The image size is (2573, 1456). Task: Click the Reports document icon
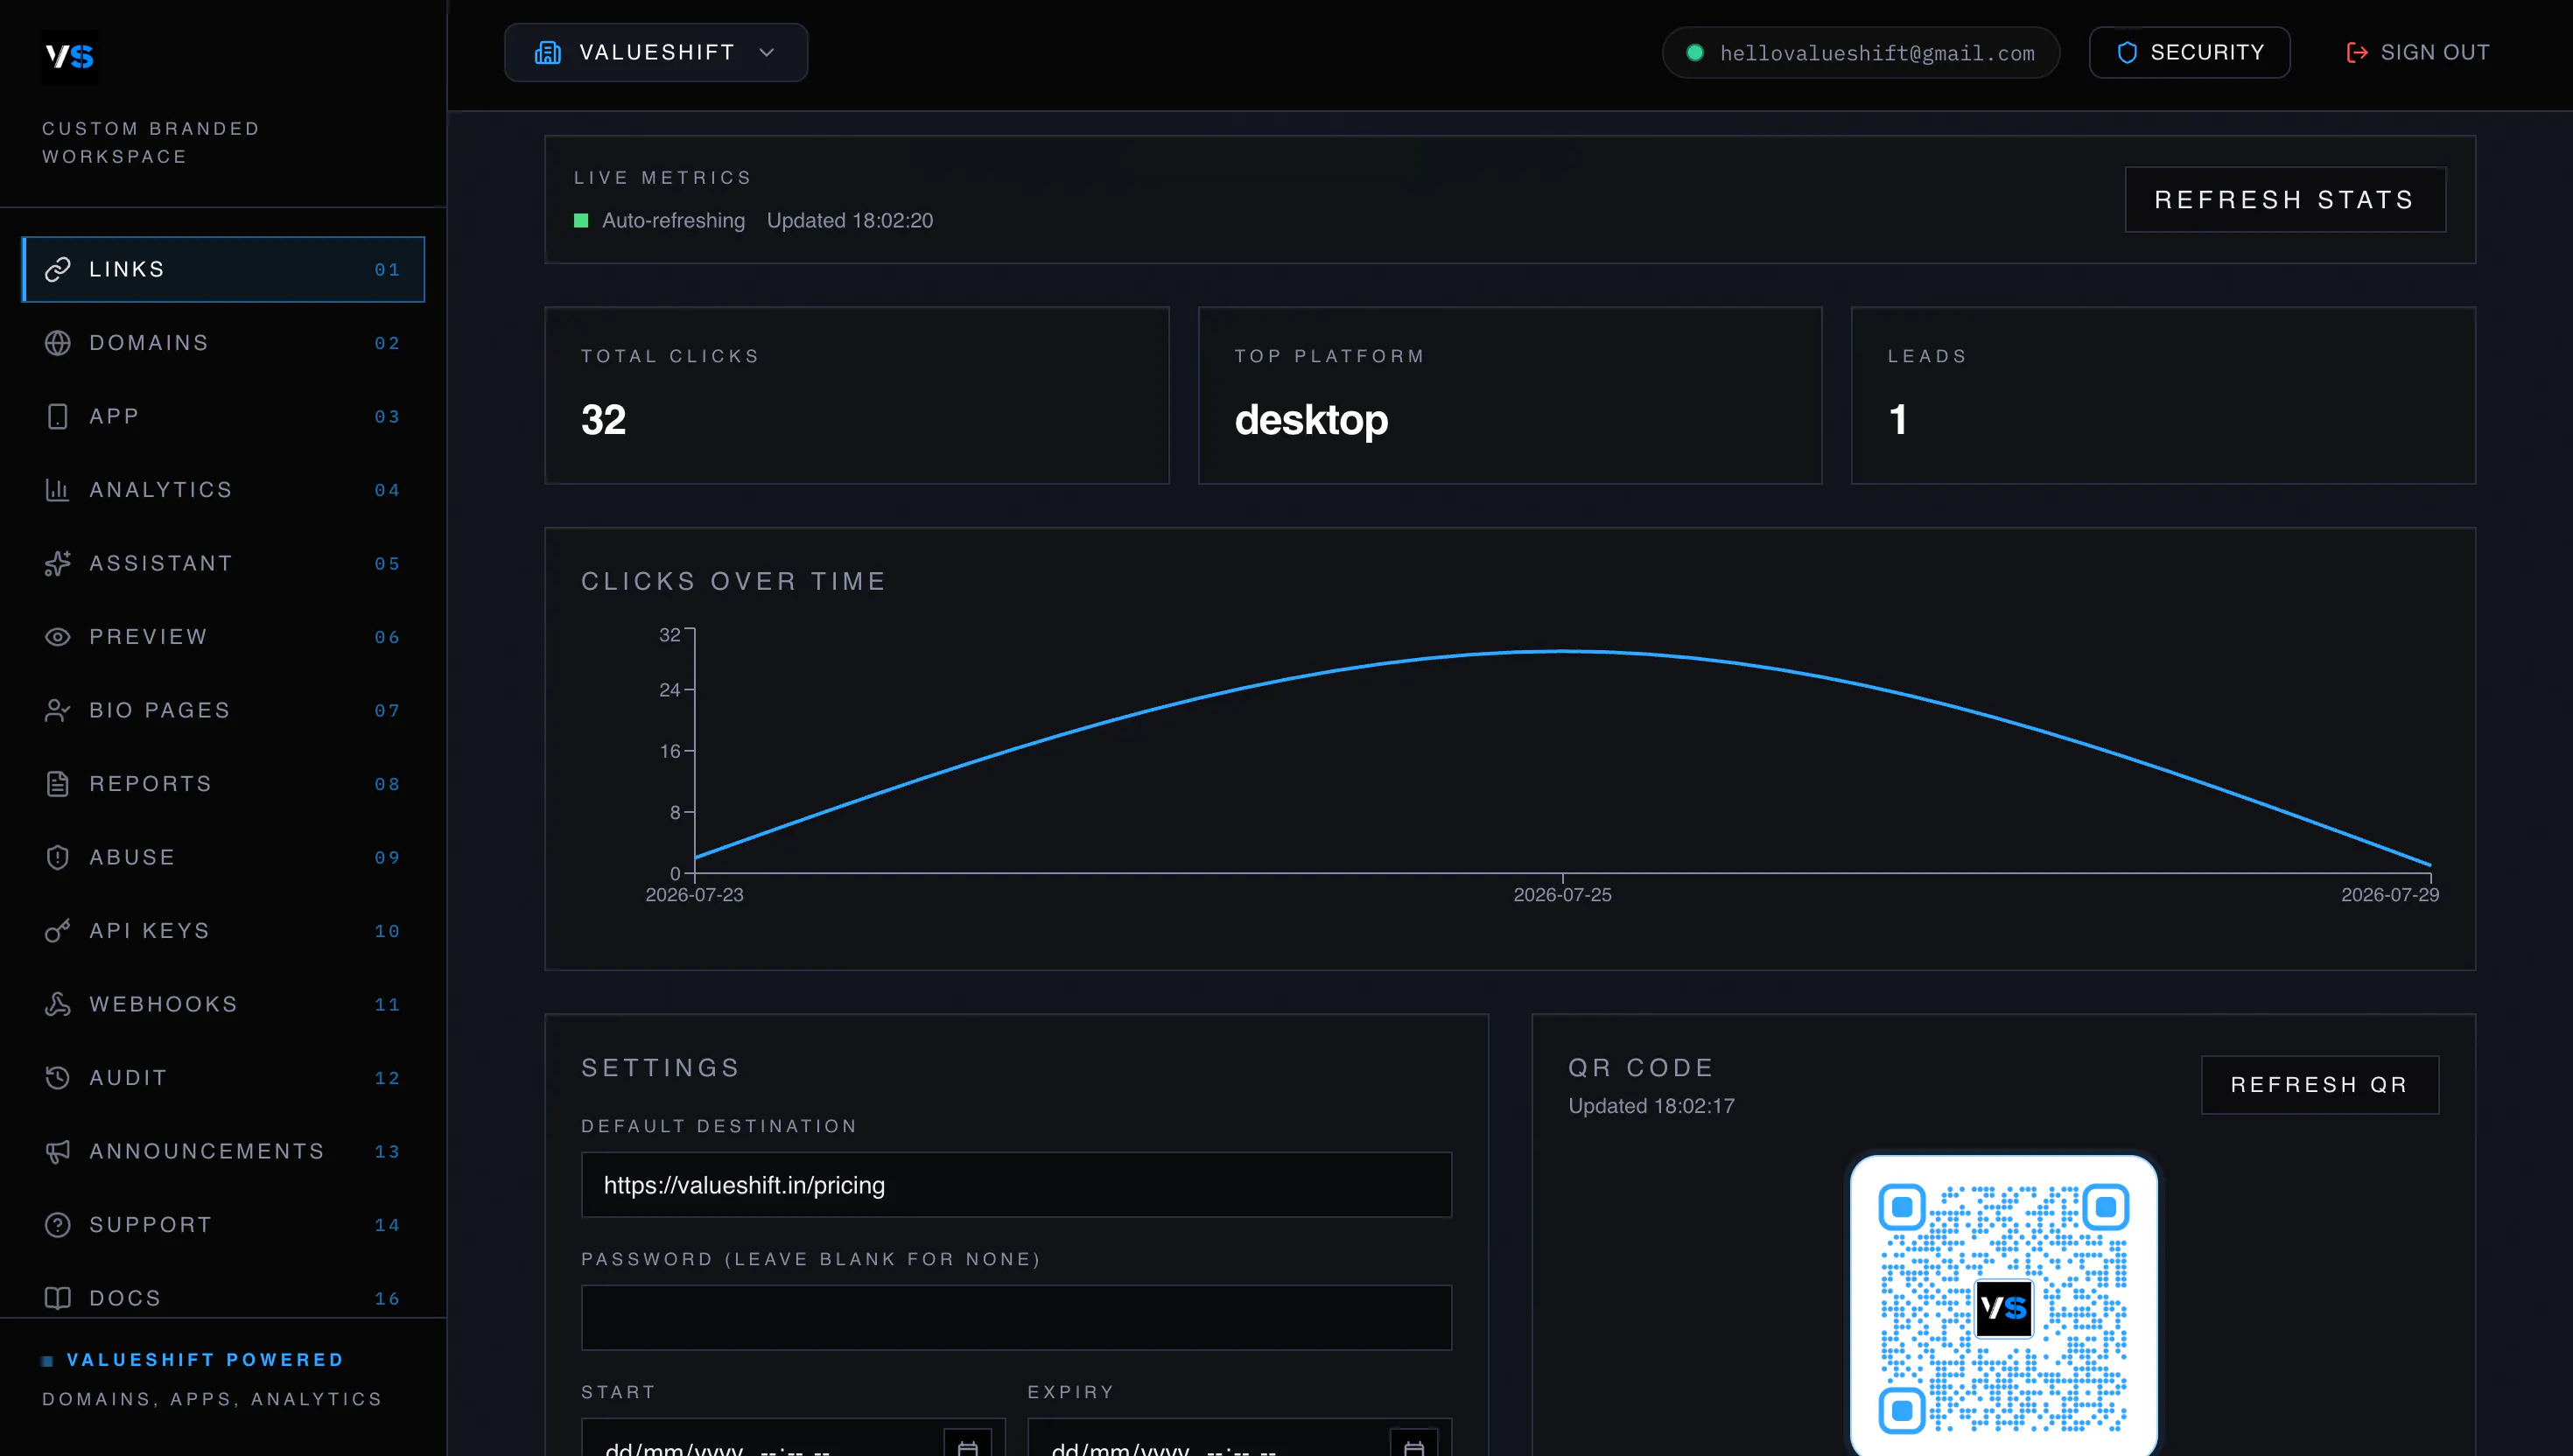click(58, 784)
